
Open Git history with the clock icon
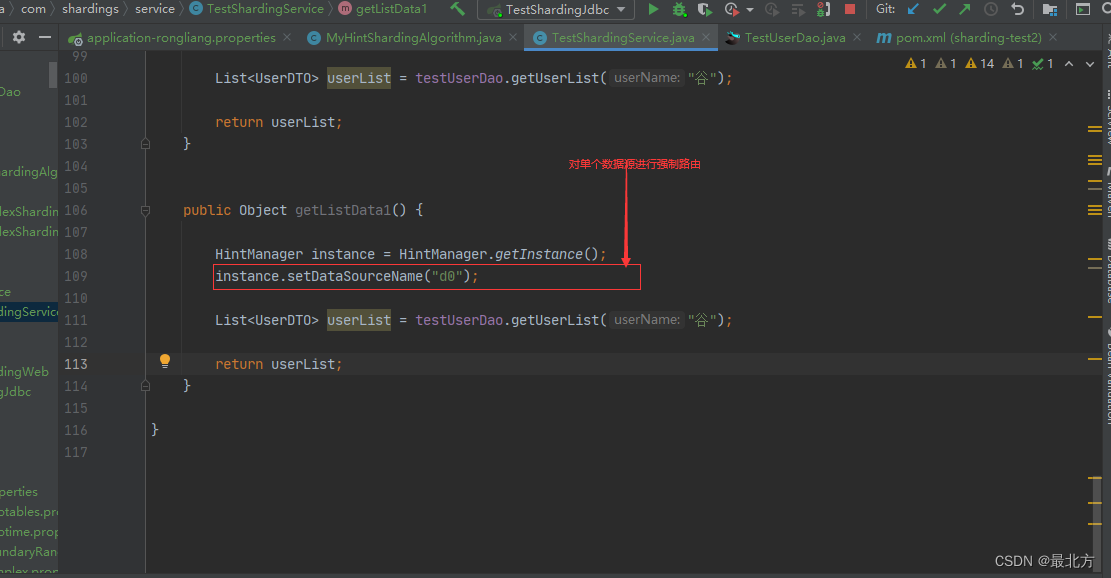point(990,9)
